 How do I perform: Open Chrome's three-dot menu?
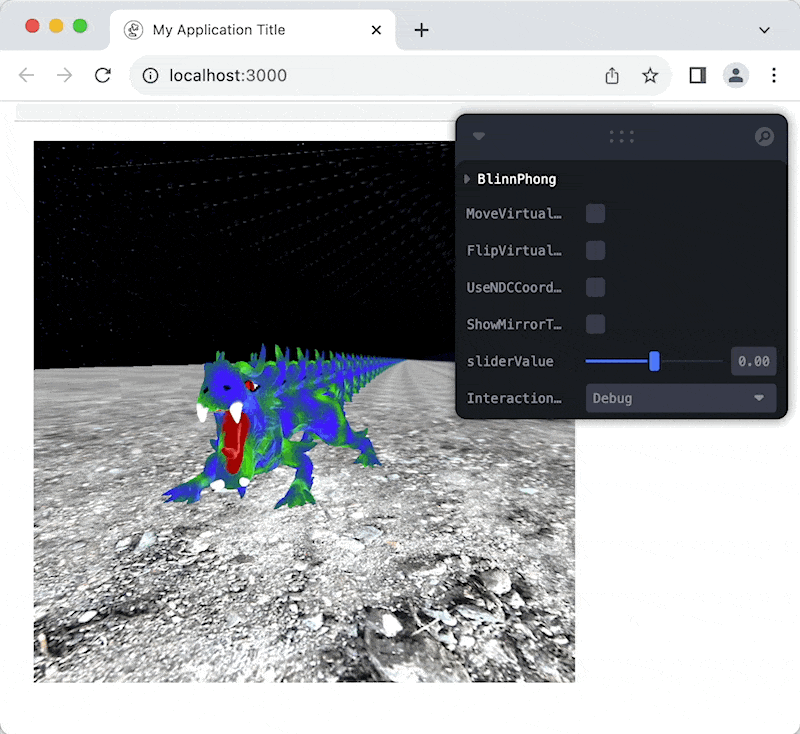click(x=774, y=75)
